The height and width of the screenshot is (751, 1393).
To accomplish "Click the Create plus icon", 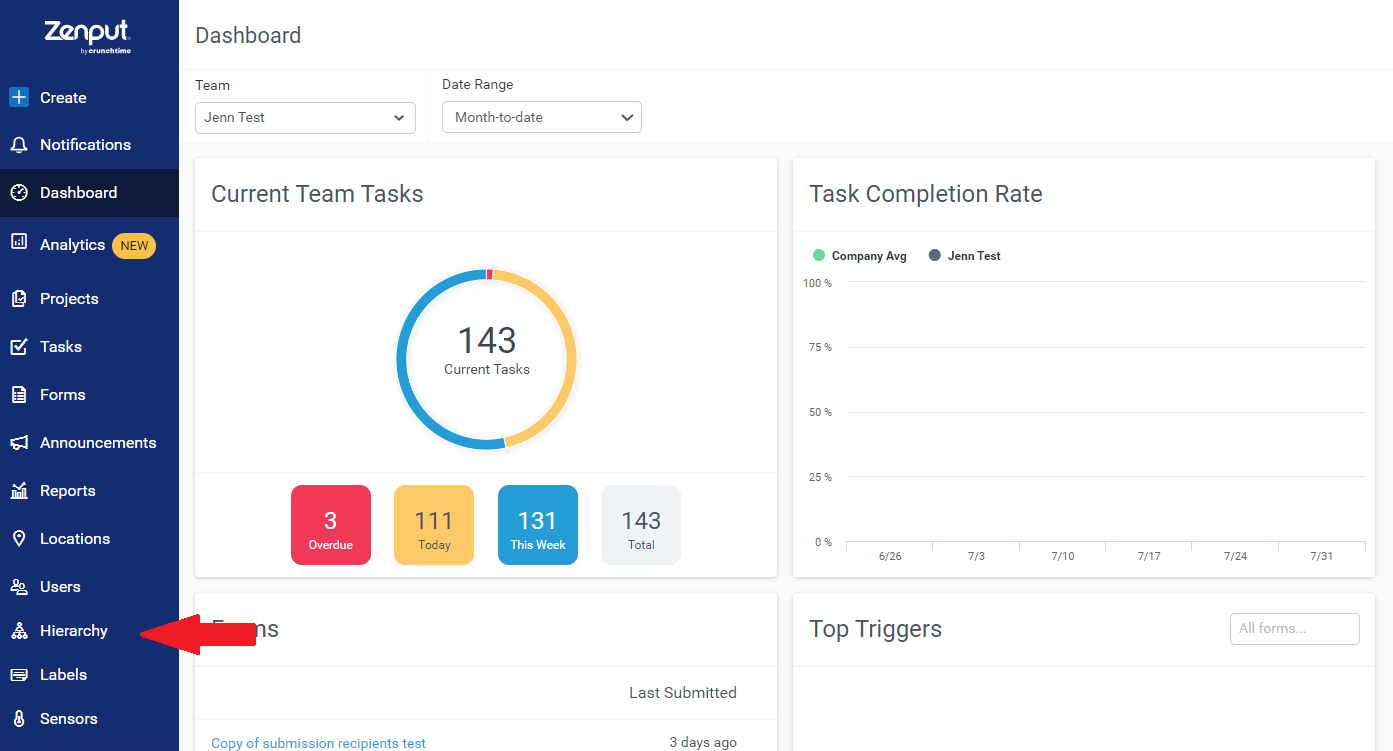I will tap(19, 97).
